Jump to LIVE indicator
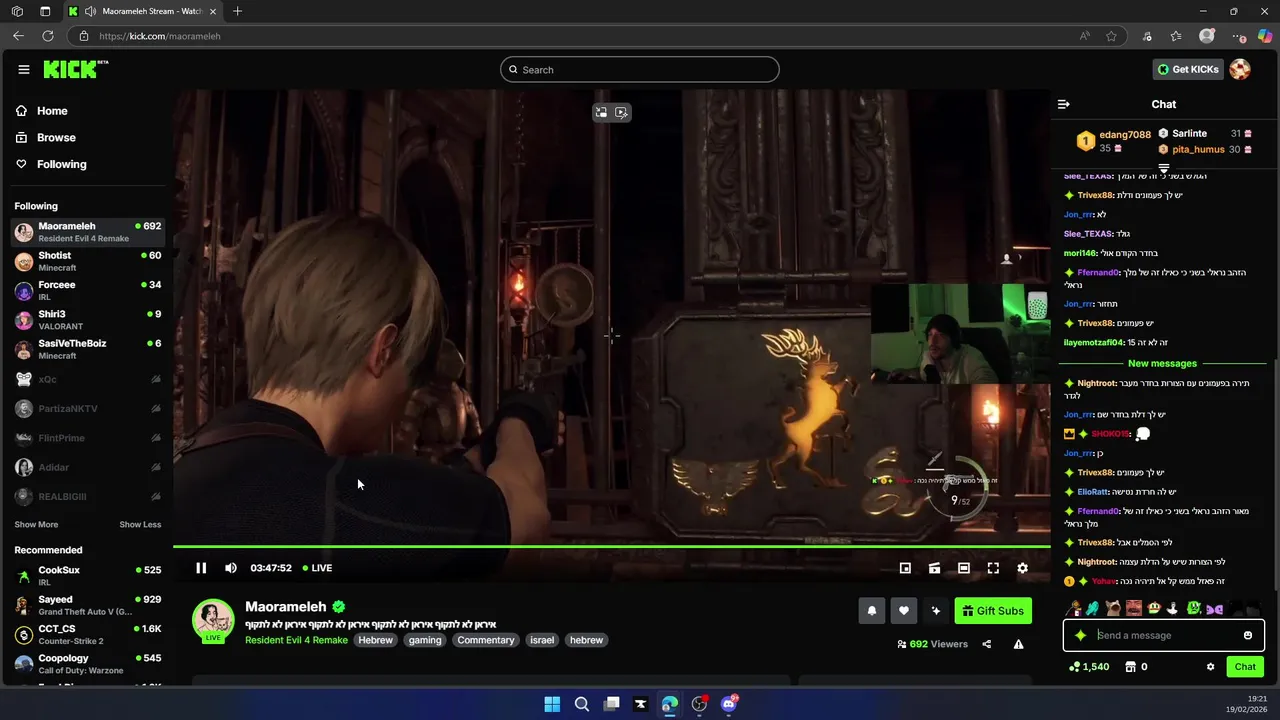Viewport: 1280px width, 720px height. tap(317, 568)
